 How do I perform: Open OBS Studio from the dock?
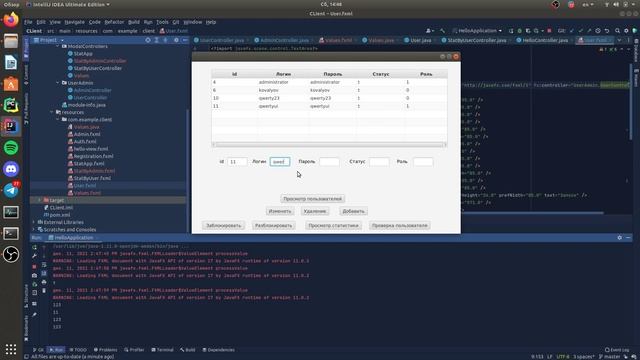[x=11, y=254]
